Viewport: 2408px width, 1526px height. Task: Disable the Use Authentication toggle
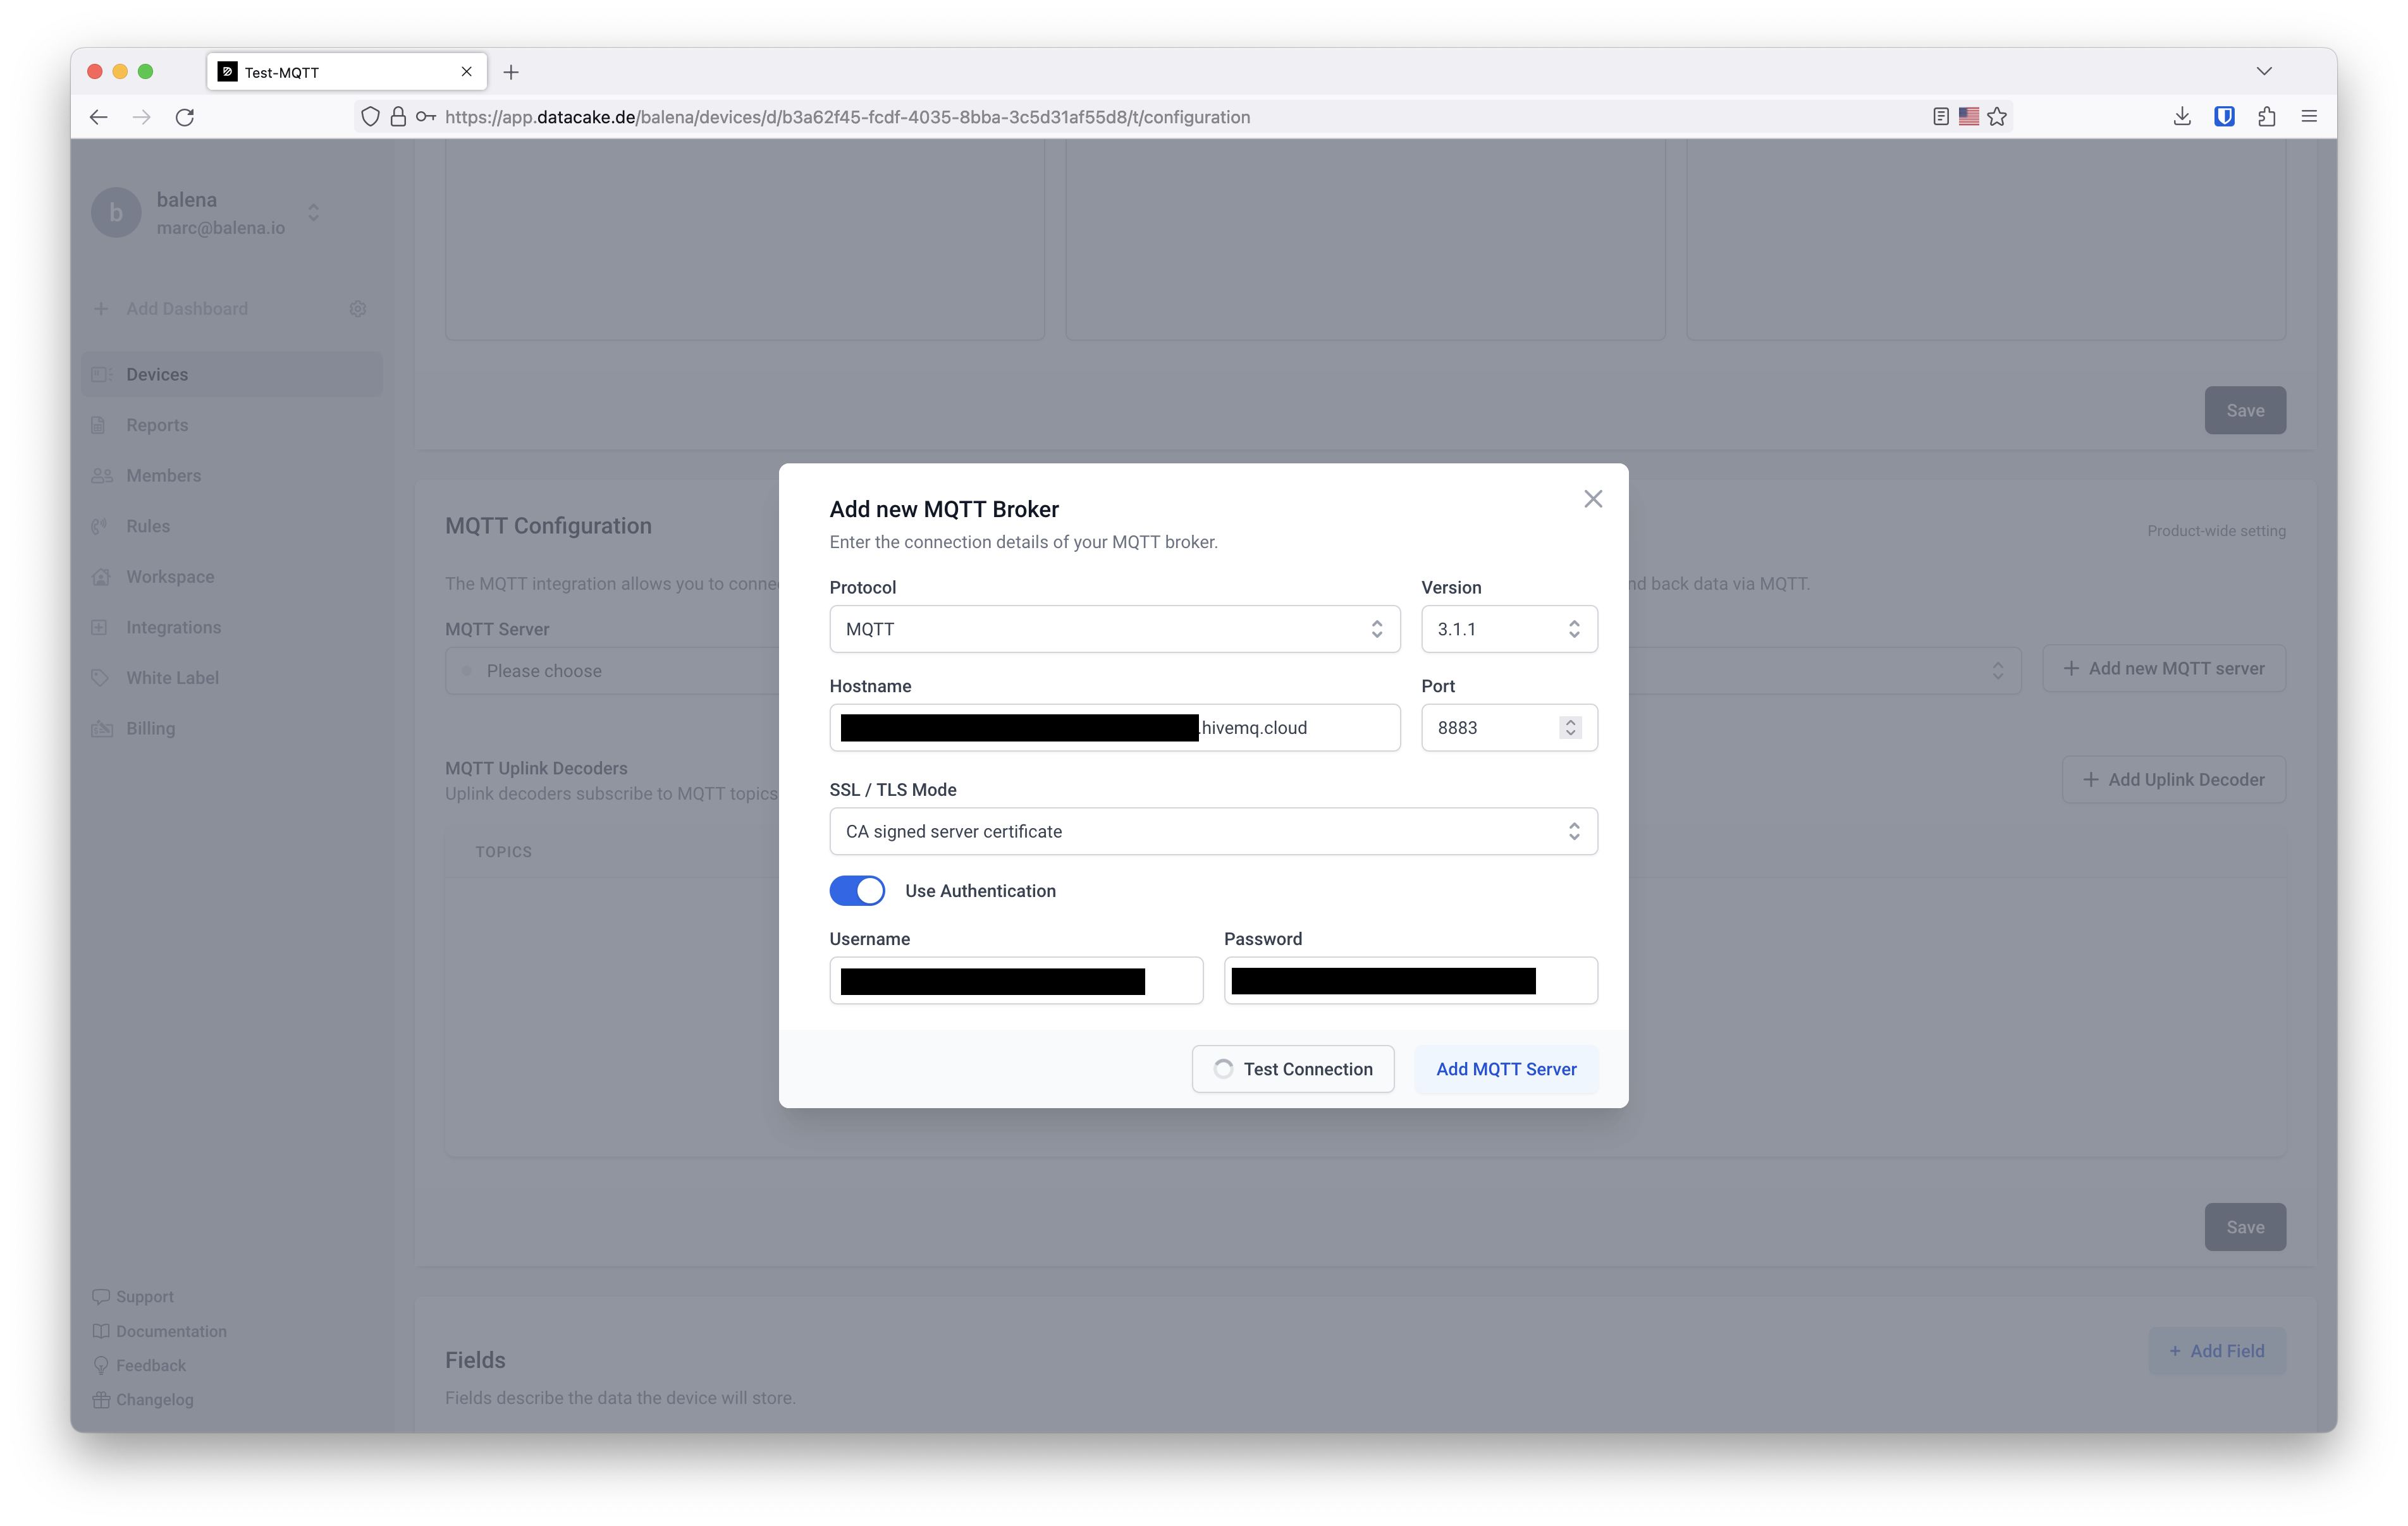click(857, 890)
